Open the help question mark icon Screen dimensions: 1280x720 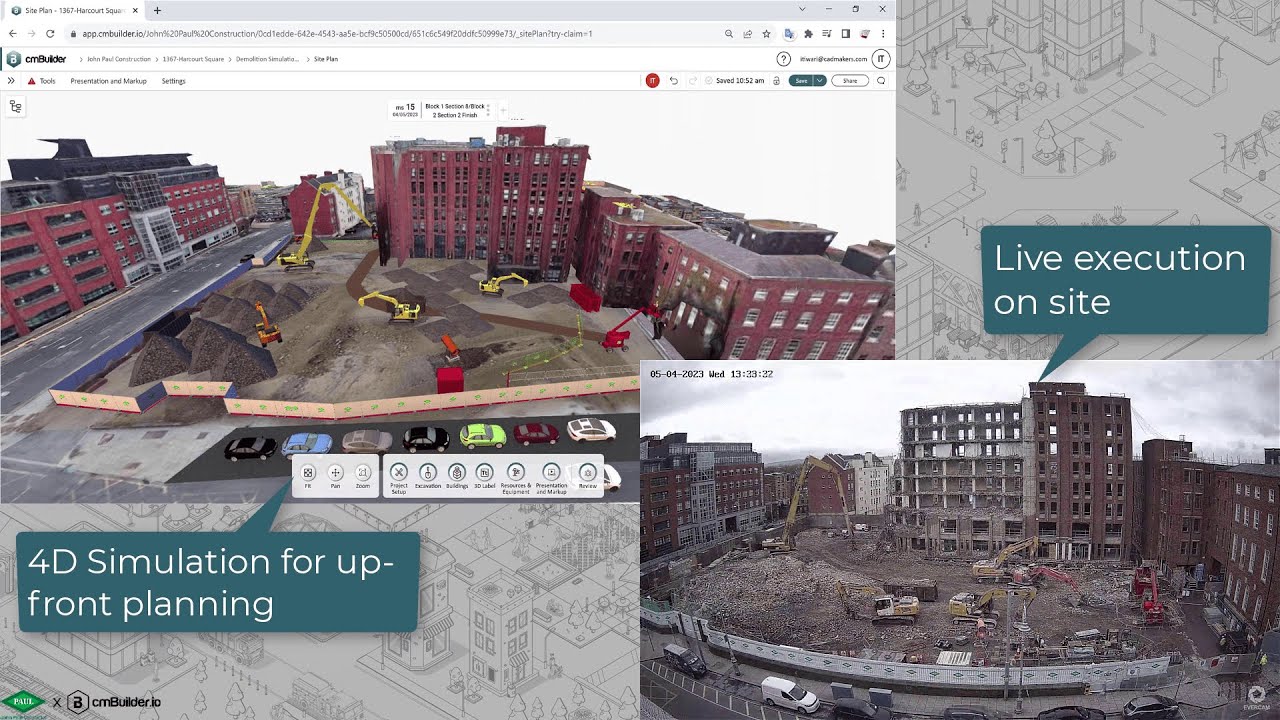click(784, 59)
